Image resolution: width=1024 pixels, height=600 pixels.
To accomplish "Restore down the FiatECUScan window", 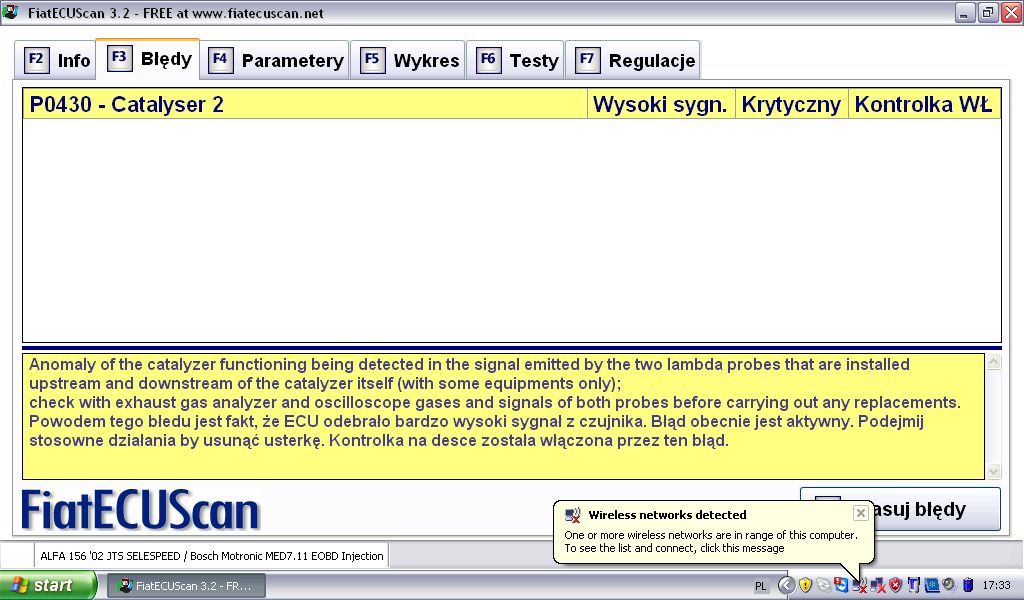I will pos(988,12).
